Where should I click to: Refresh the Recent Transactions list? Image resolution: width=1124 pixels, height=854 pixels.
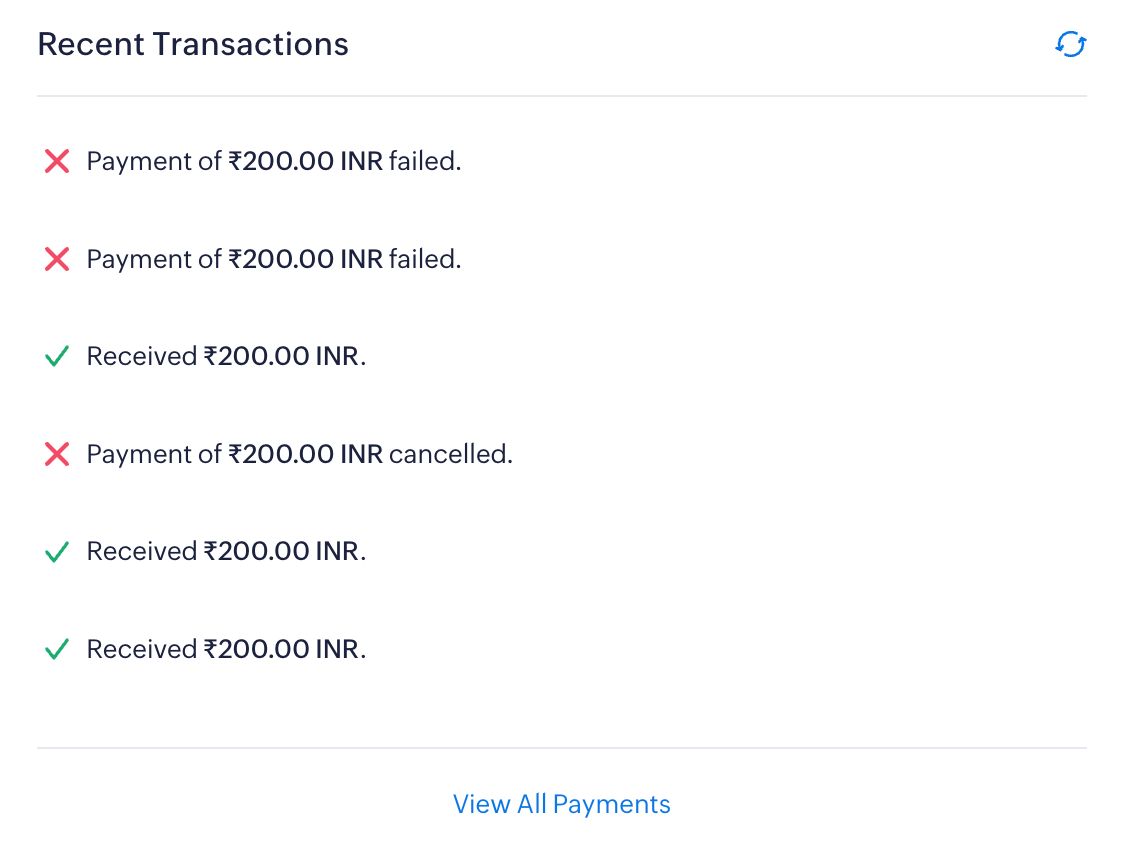click(x=1070, y=45)
